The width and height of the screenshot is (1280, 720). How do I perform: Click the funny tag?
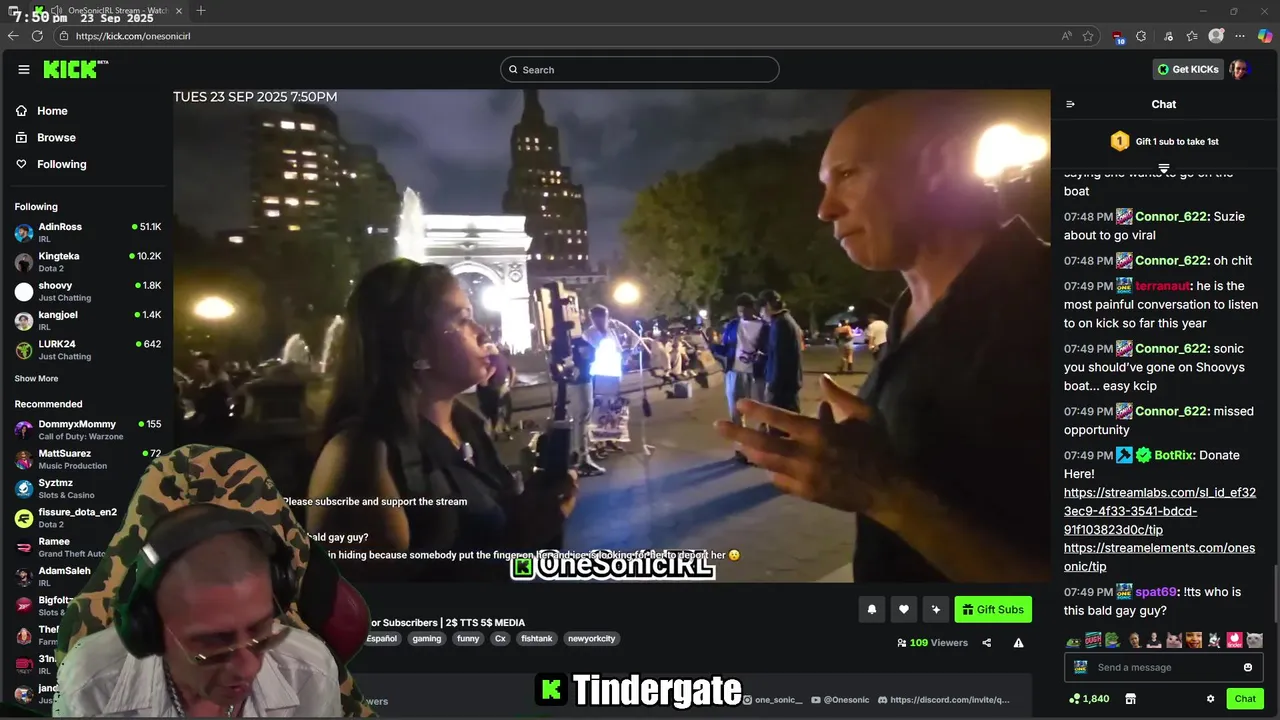(468, 638)
